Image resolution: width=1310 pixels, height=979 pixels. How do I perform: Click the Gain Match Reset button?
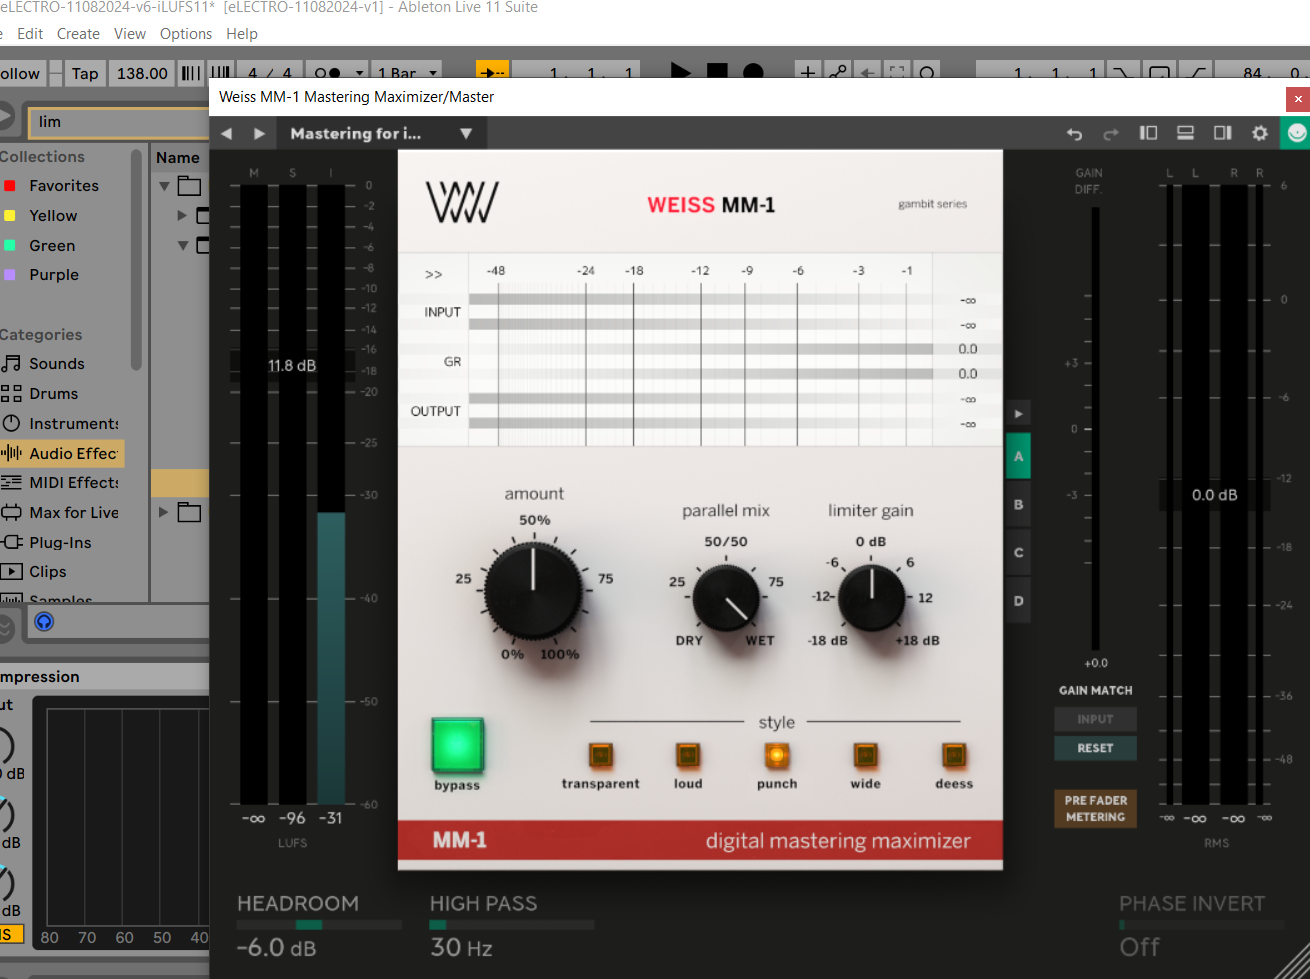coord(1095,748)
